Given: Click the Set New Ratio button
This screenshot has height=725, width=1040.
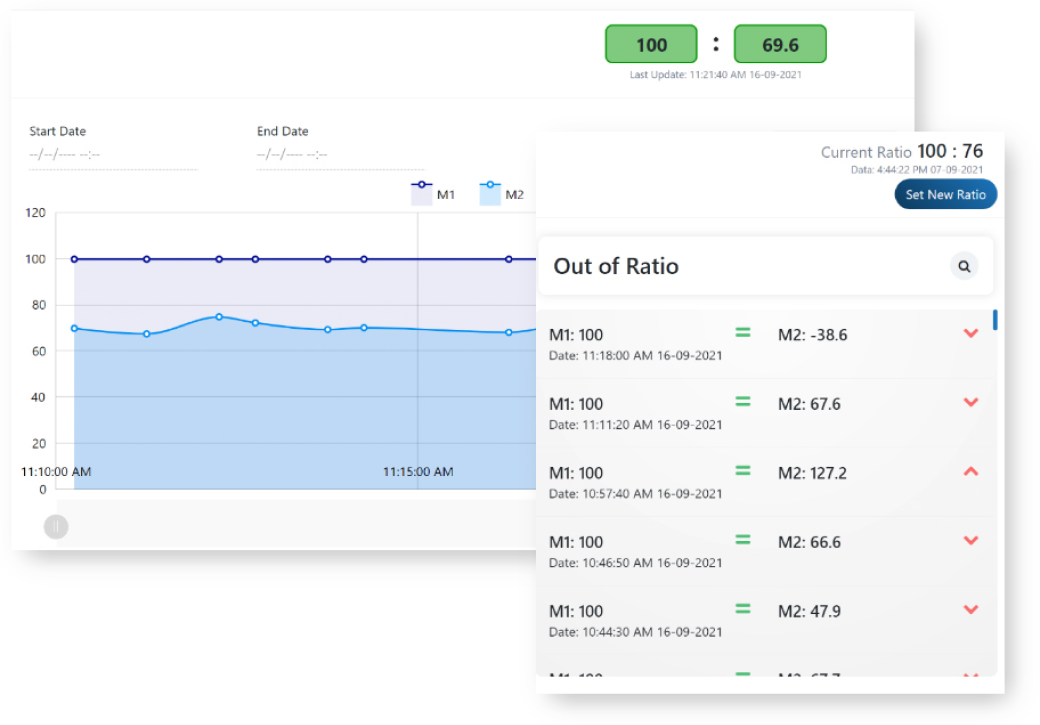Looking at the screenshot, I should click(x=945, y=194).
